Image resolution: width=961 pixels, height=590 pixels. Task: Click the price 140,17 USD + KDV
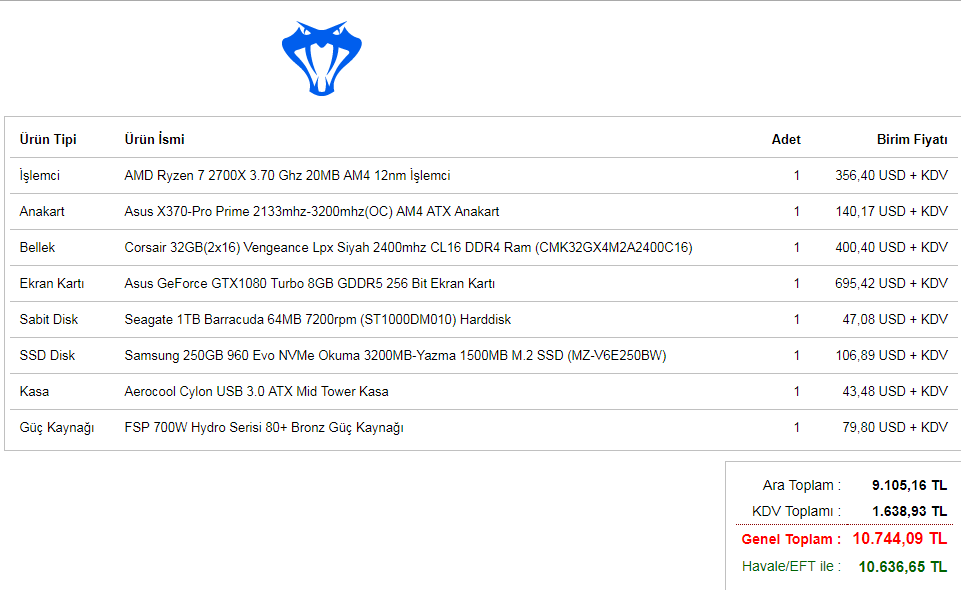pos(891,211)
